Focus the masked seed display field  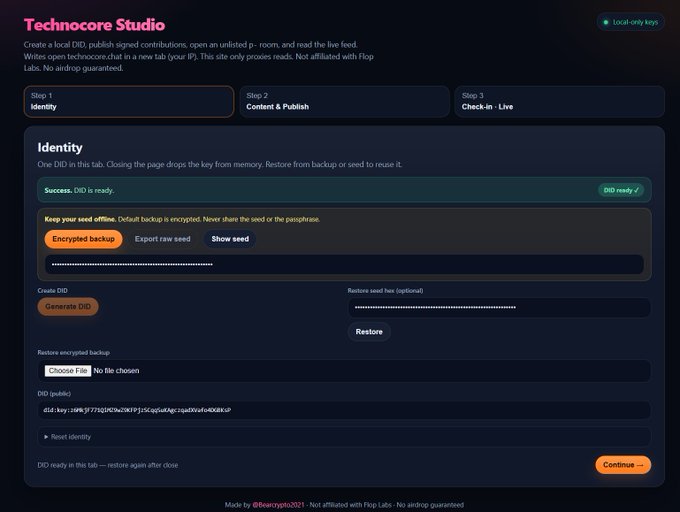pos(344,264)
